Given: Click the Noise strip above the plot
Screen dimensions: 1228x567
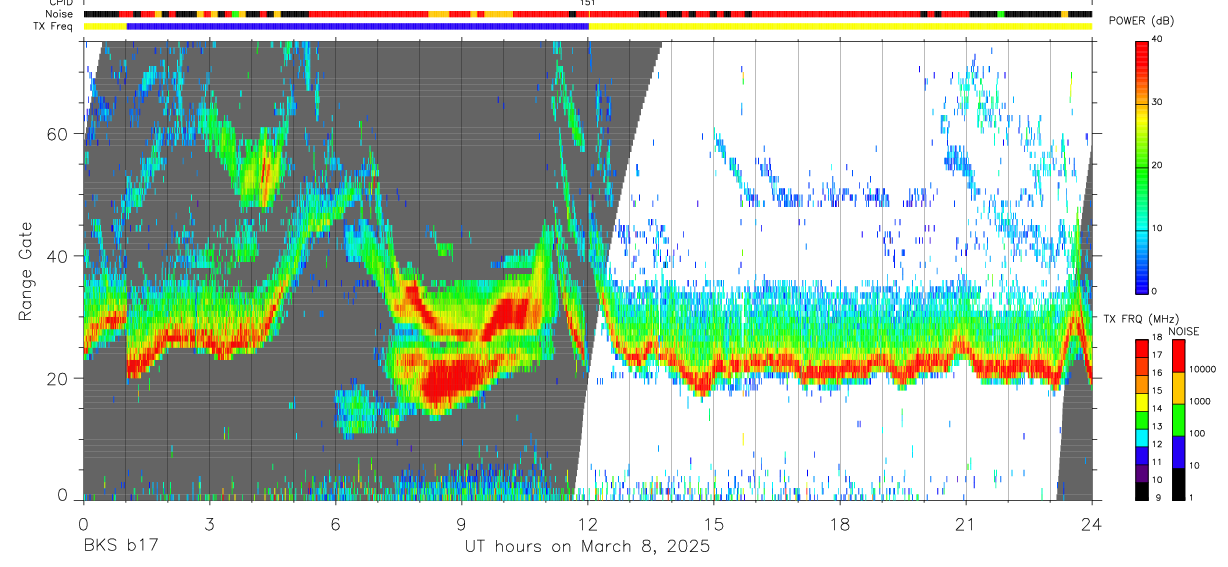Looking at the screenshot, I should coord(587,15).
